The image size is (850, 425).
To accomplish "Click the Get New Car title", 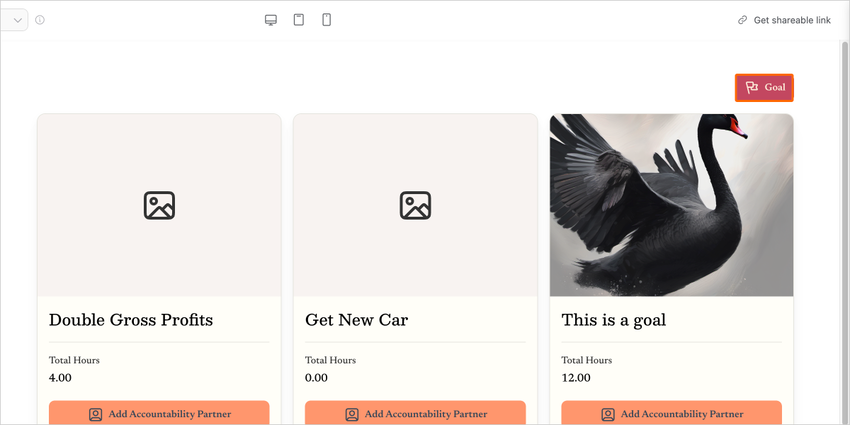I will click(356, 320).
